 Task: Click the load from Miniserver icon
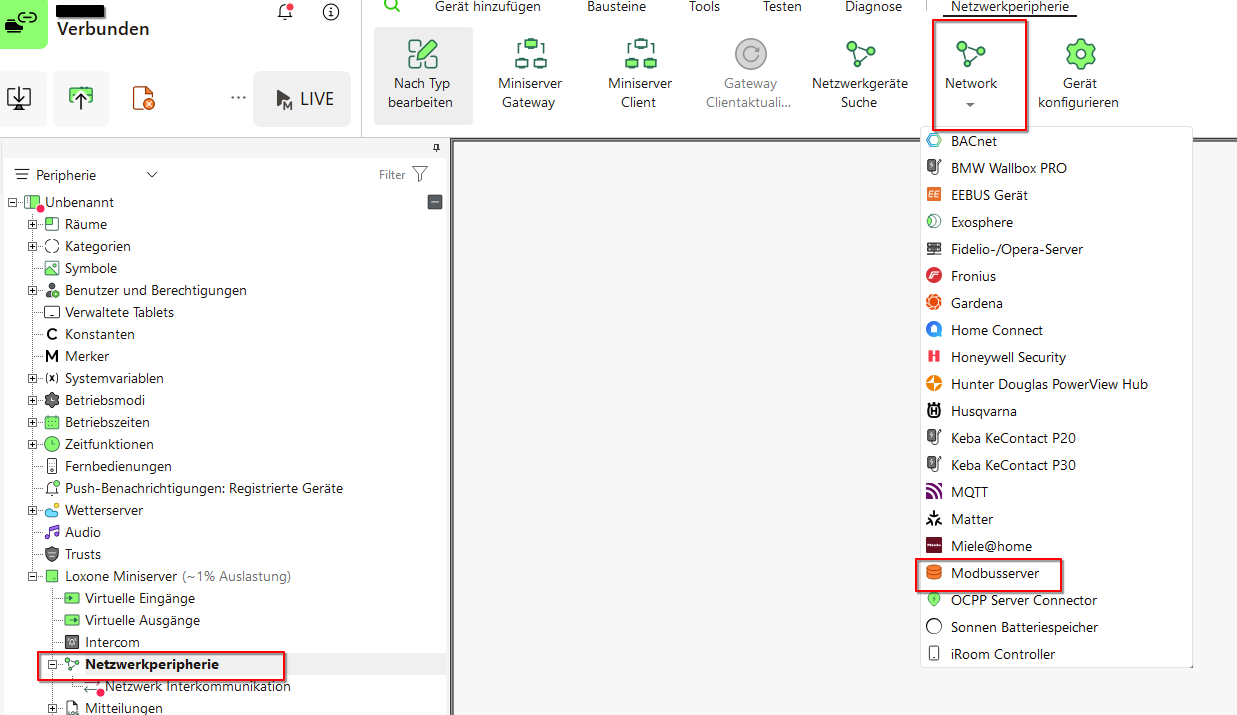pos(19,98)
